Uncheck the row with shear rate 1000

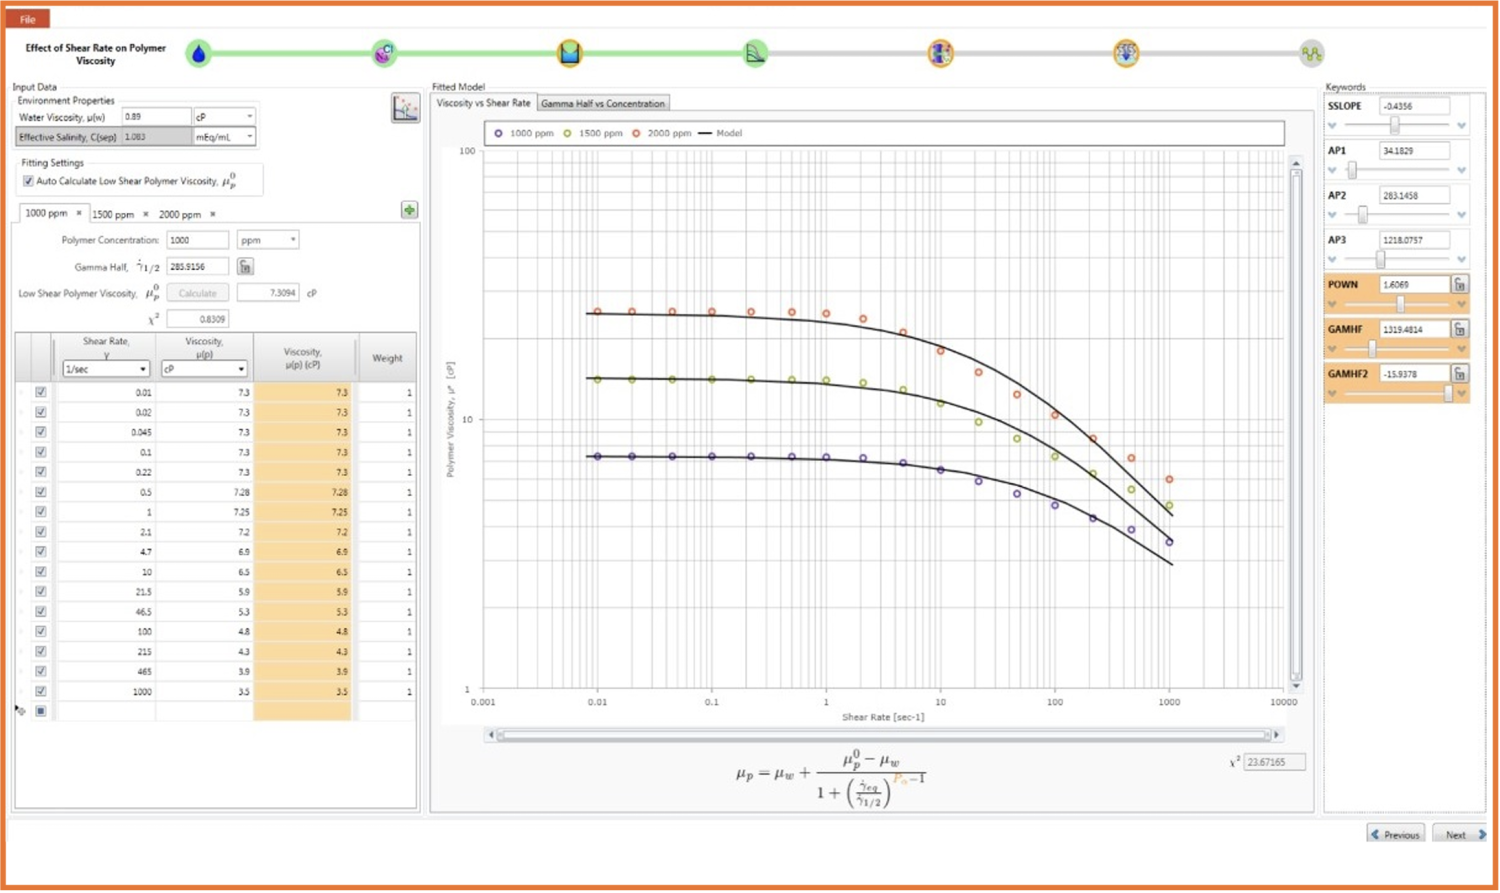(41, 692)
